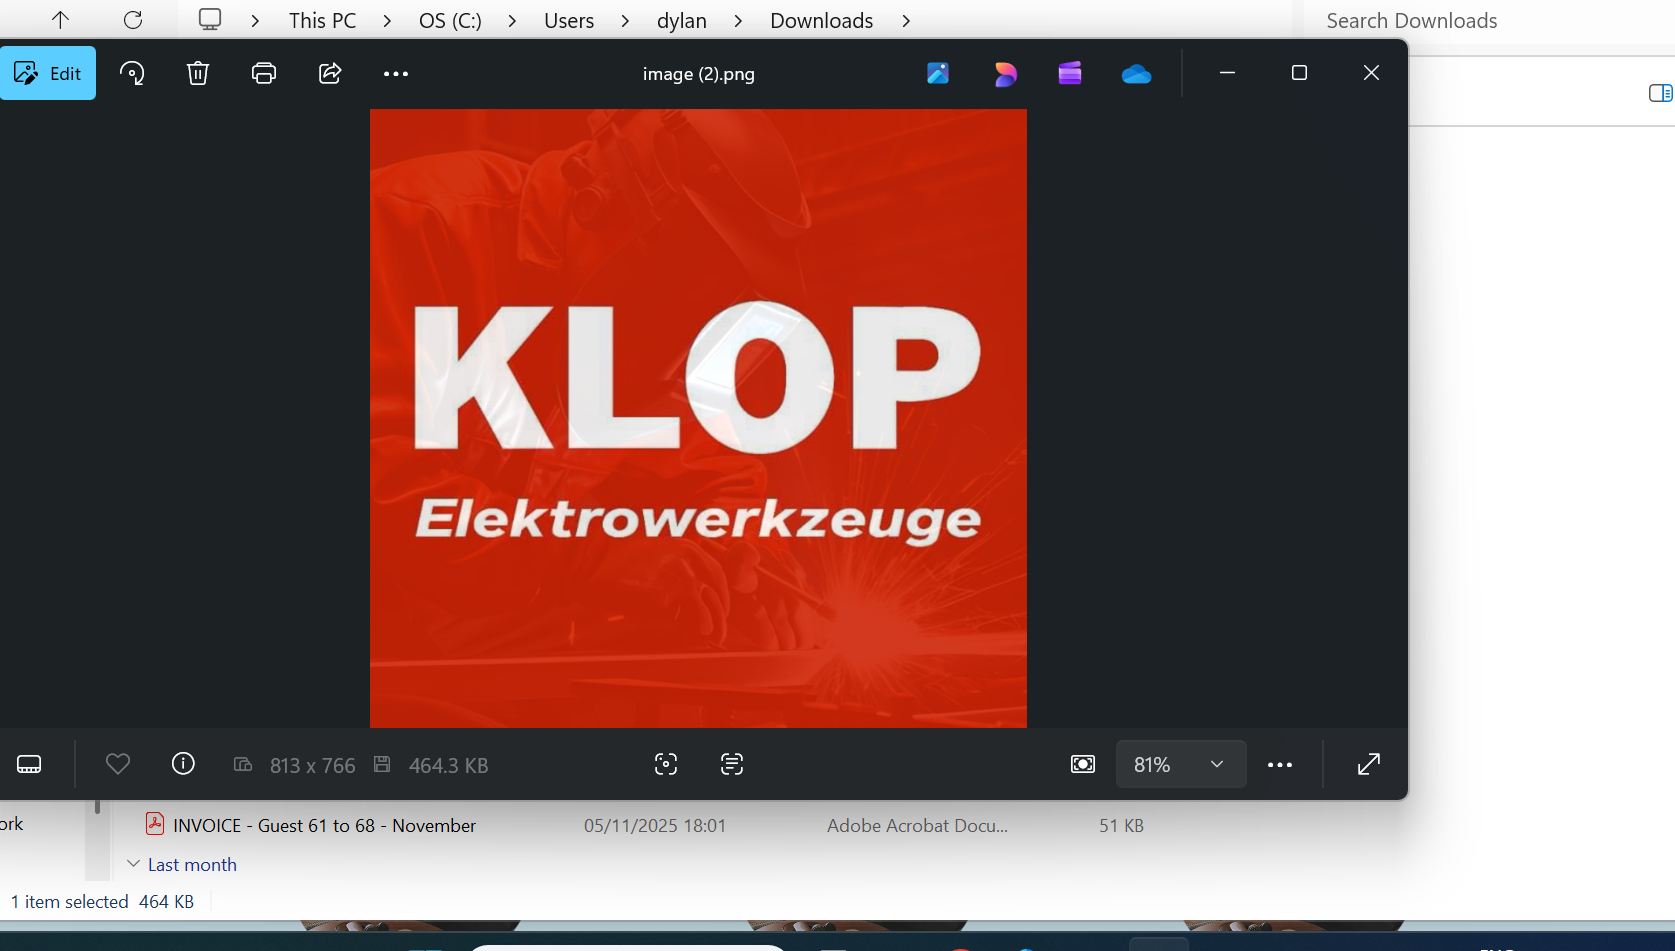1675x951 pixels.
Task: Click the 51 KB size cell of the invoice
Action: tap(1121, 826)
